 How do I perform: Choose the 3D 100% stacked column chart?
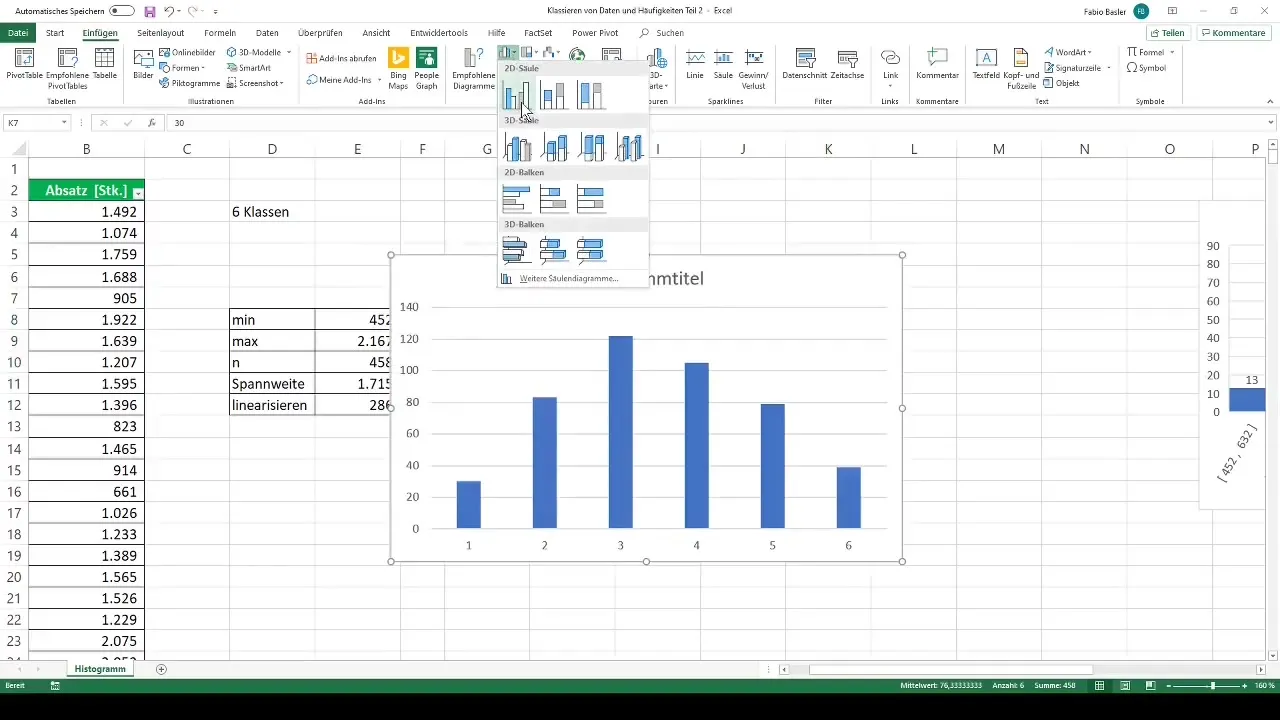click(591, 147)
